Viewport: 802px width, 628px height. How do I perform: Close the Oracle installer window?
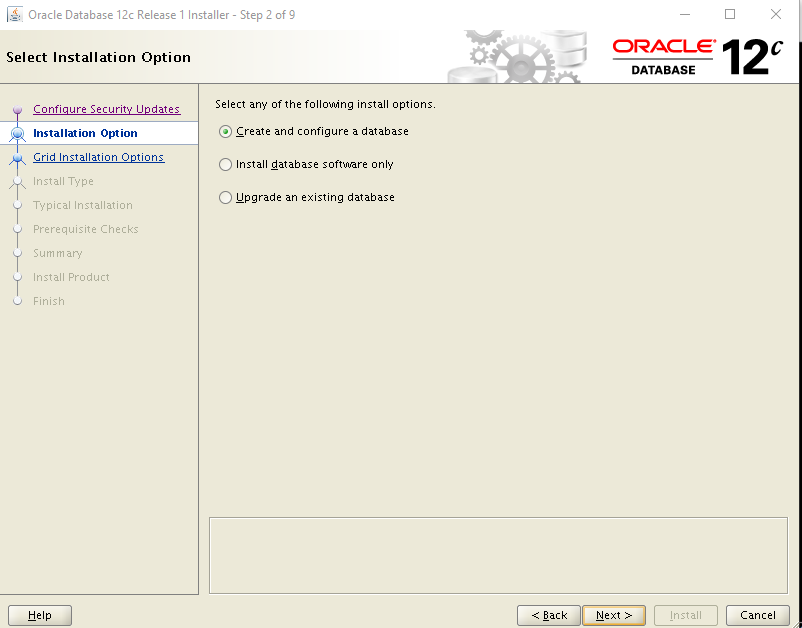(x=775, y=14)
